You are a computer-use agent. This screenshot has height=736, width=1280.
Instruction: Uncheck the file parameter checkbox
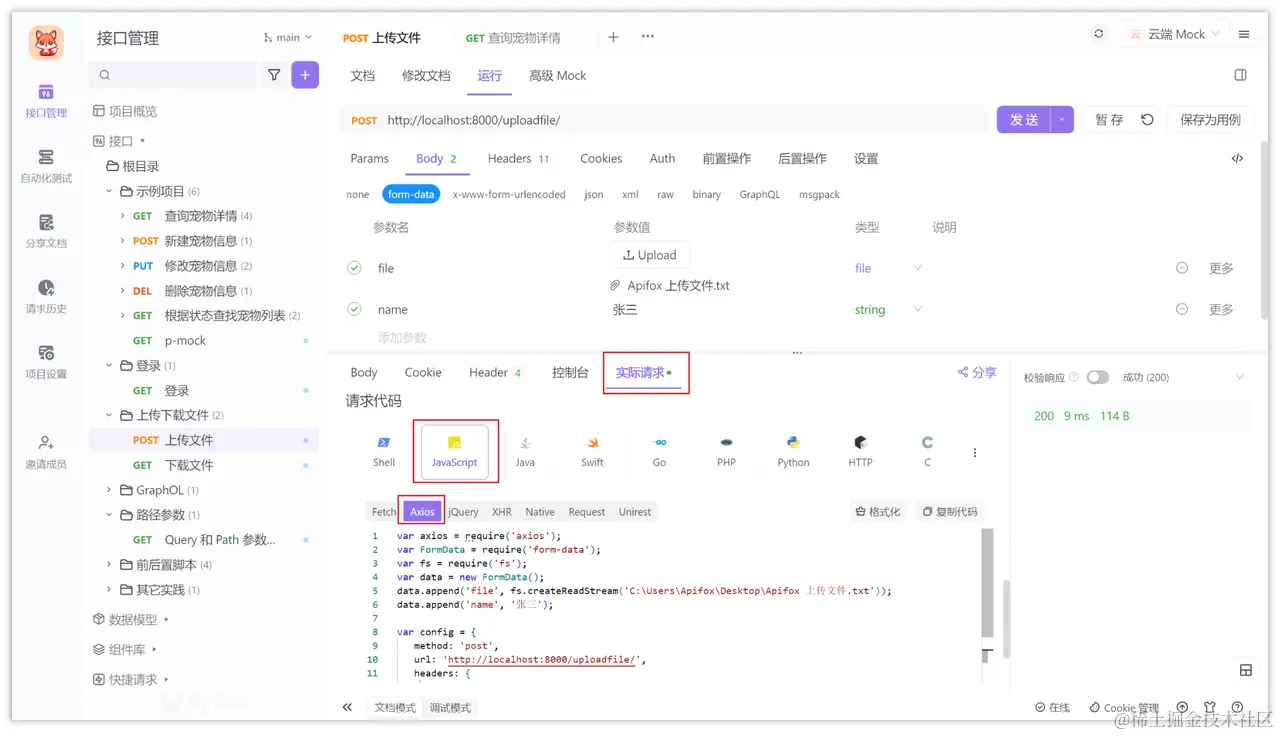coord(354,268)
